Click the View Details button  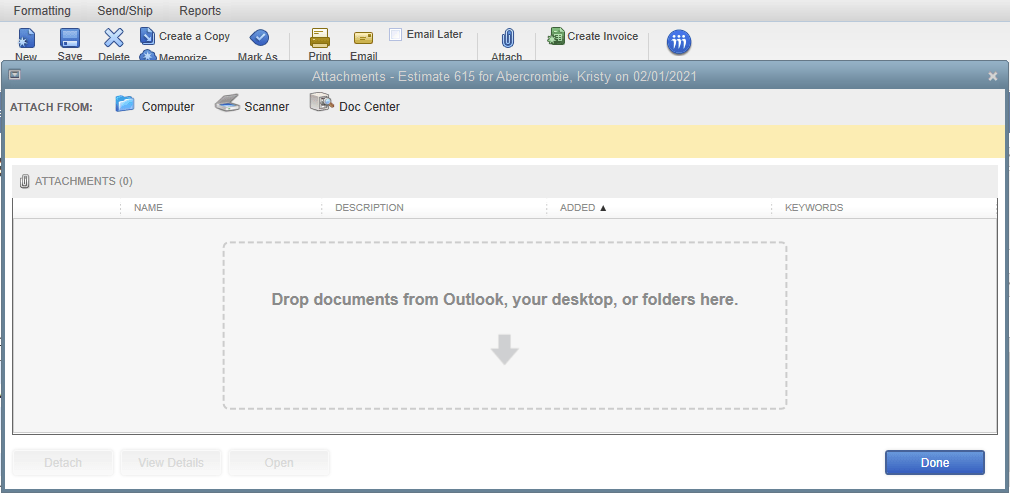[171, 462]
